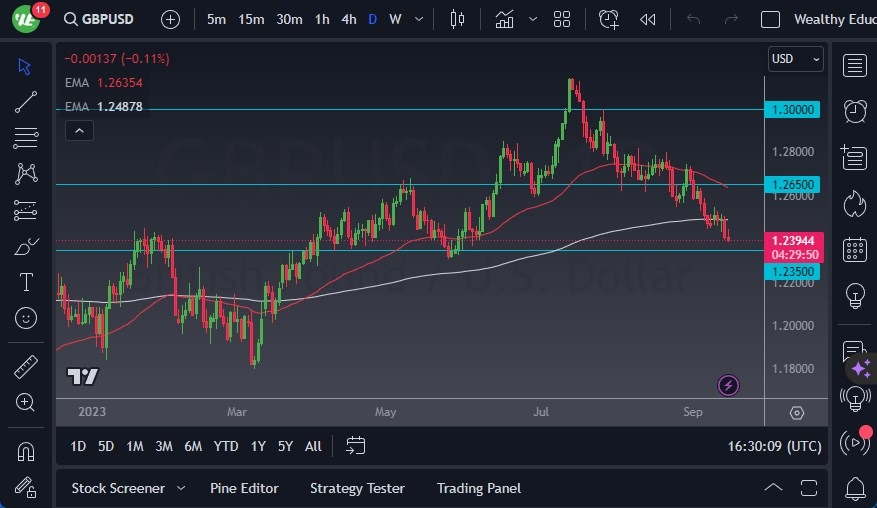This screenshot has height=508, width=877.
Task: Toggle Magnet mode on the left toolbar
Action: click(x=26, y=451)
